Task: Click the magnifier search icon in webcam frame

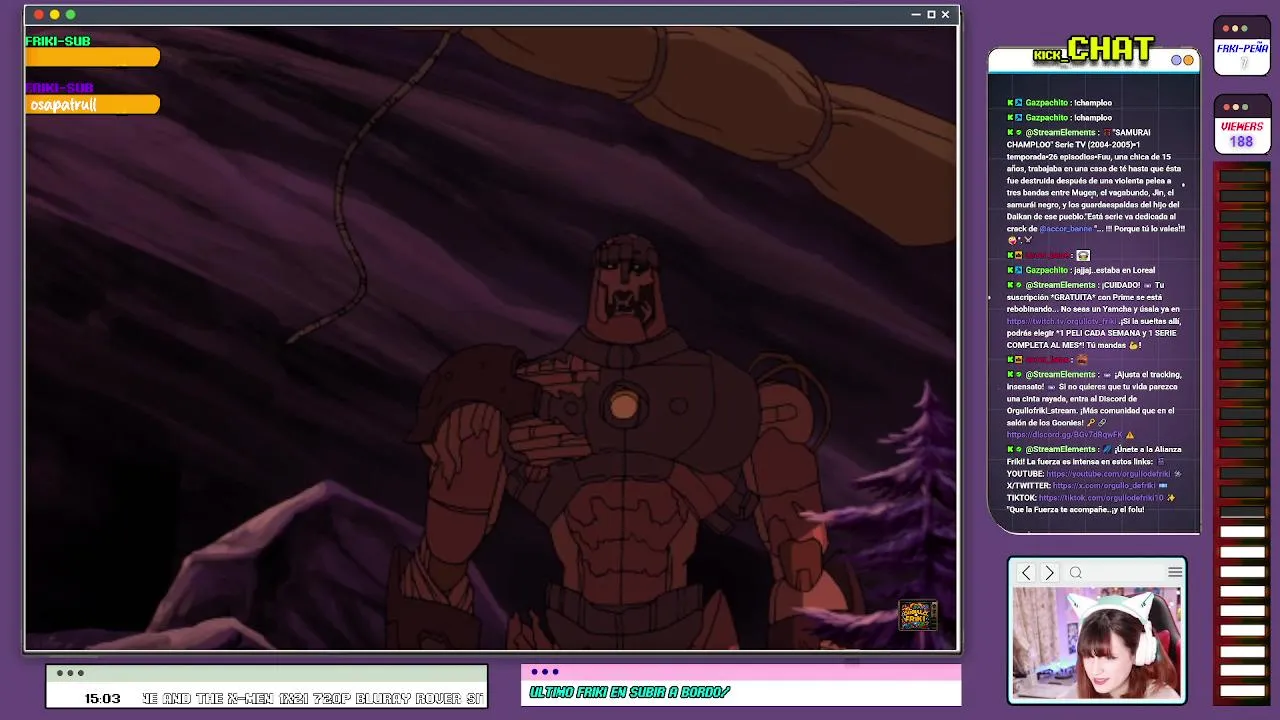Action: (x=1076, y=572)
